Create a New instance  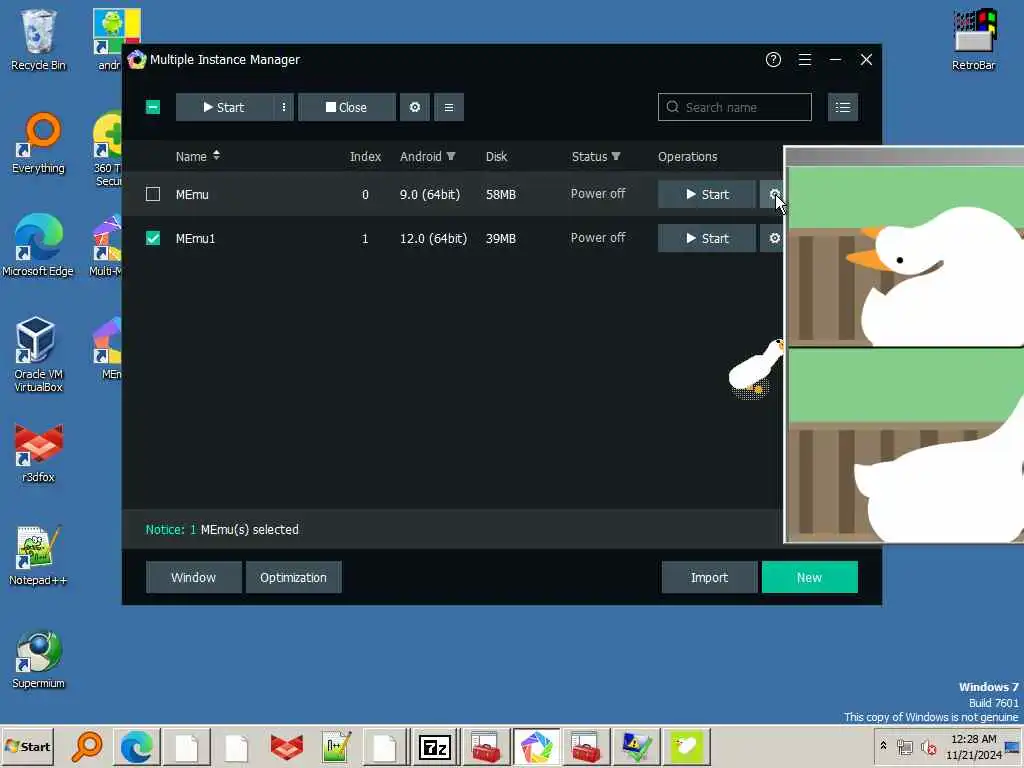[x=809, y=577]
